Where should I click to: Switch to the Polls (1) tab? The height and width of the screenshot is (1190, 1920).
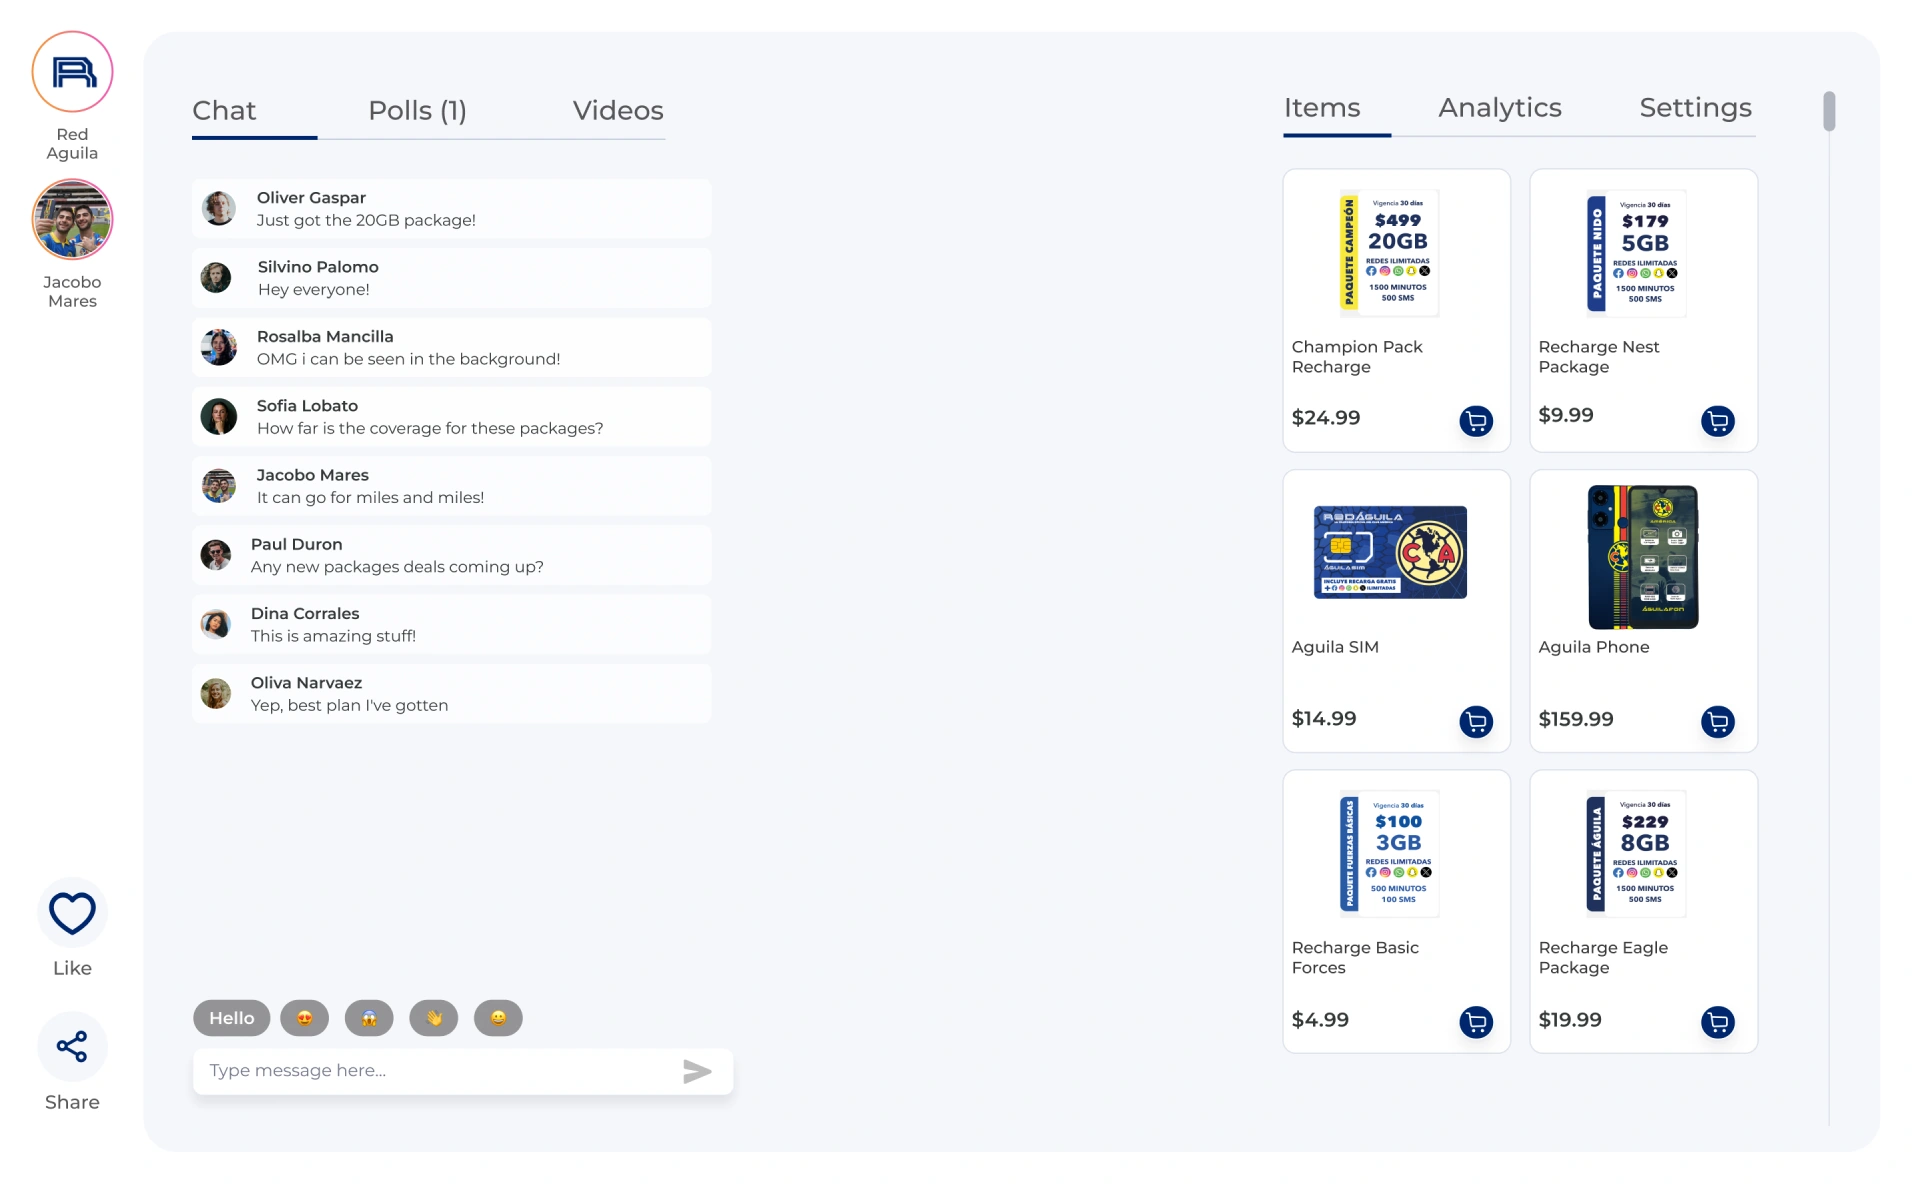tap(417, 110)
